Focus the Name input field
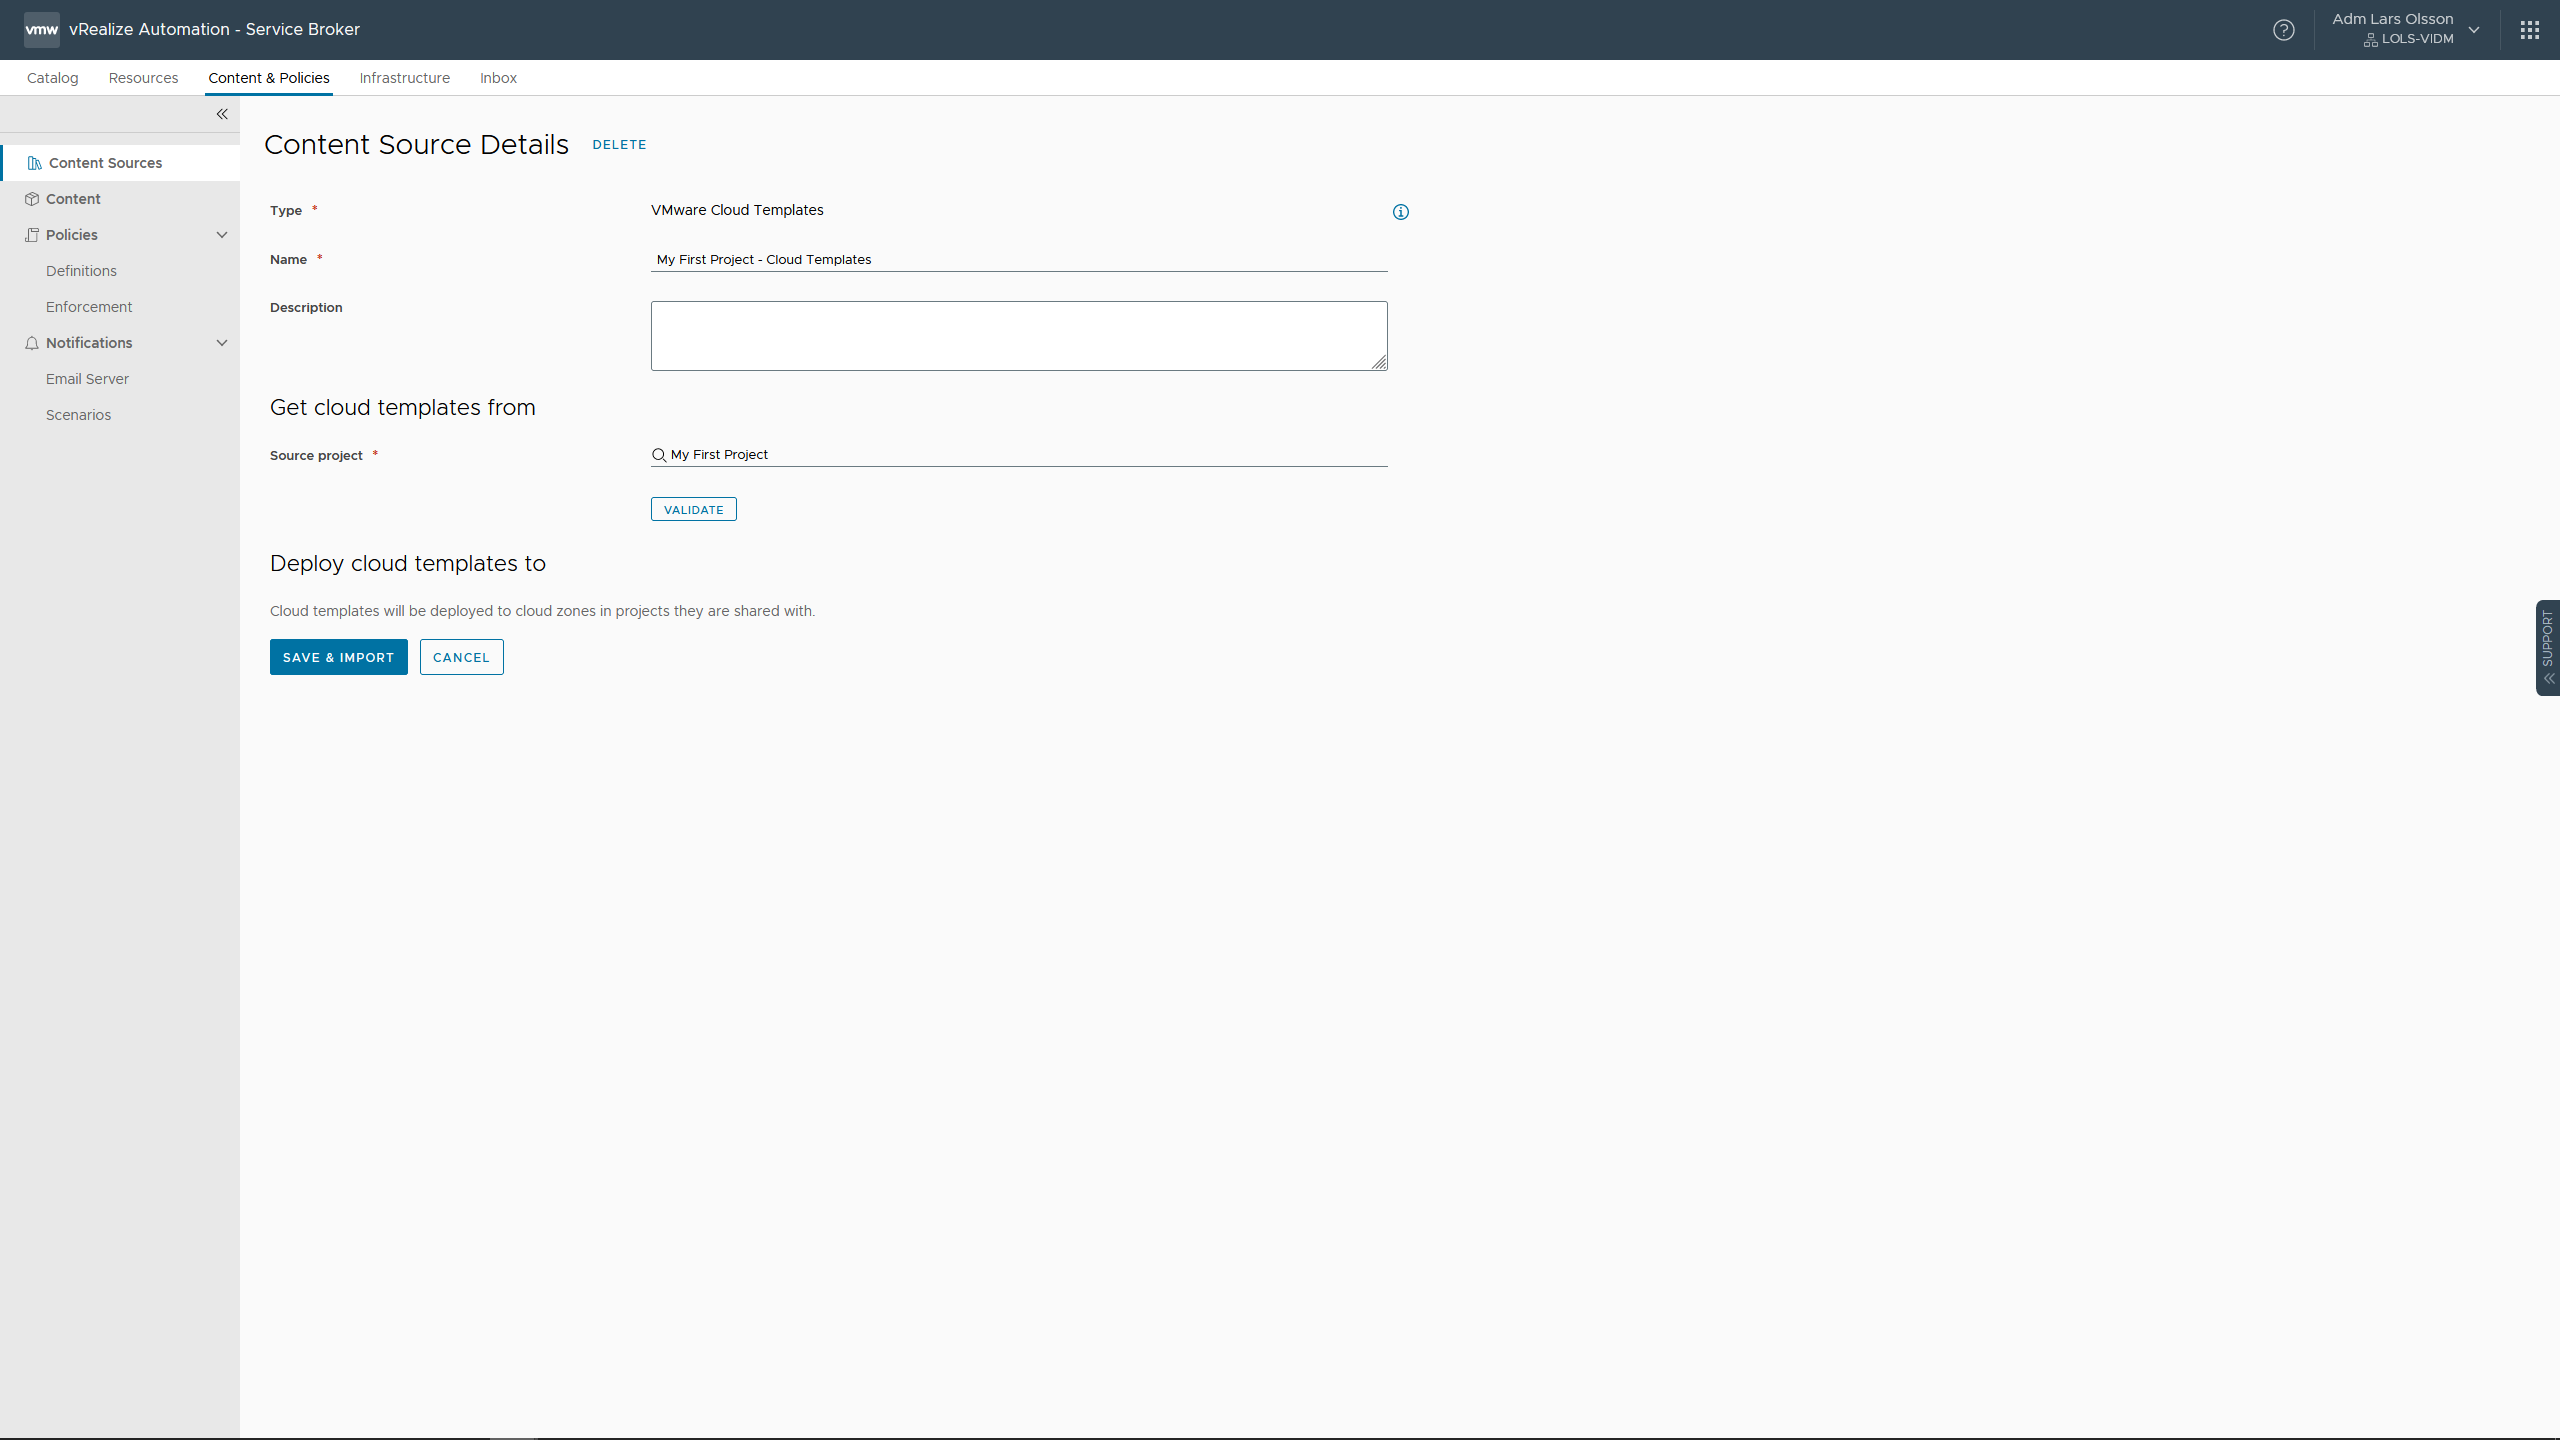This screenshot has height=1440, width=2560. (1019, 259)
